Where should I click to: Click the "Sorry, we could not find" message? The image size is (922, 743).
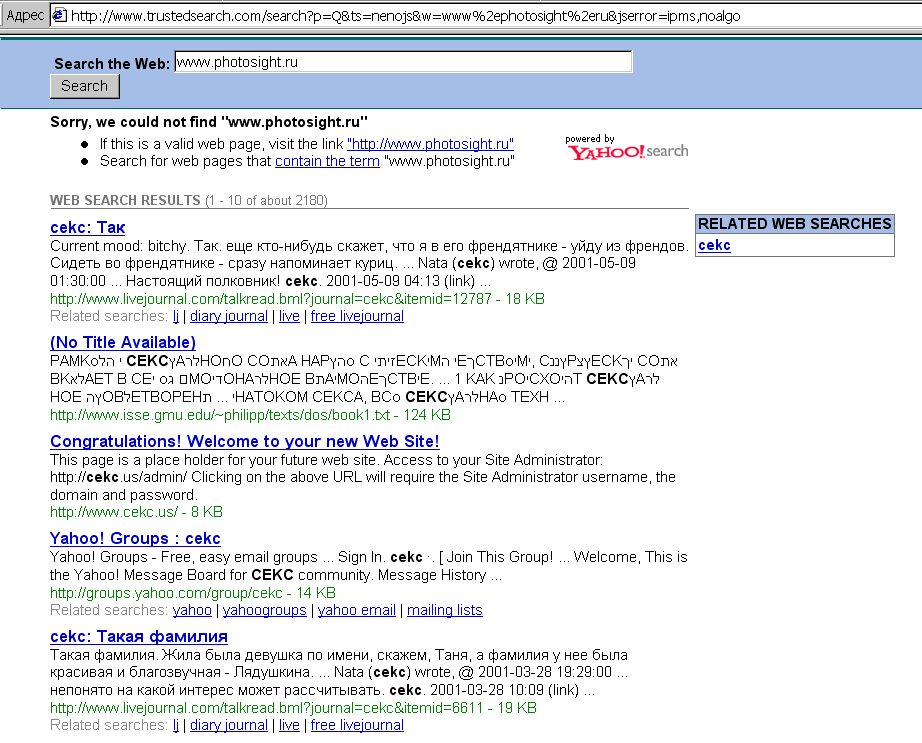(x=209, y=122)
